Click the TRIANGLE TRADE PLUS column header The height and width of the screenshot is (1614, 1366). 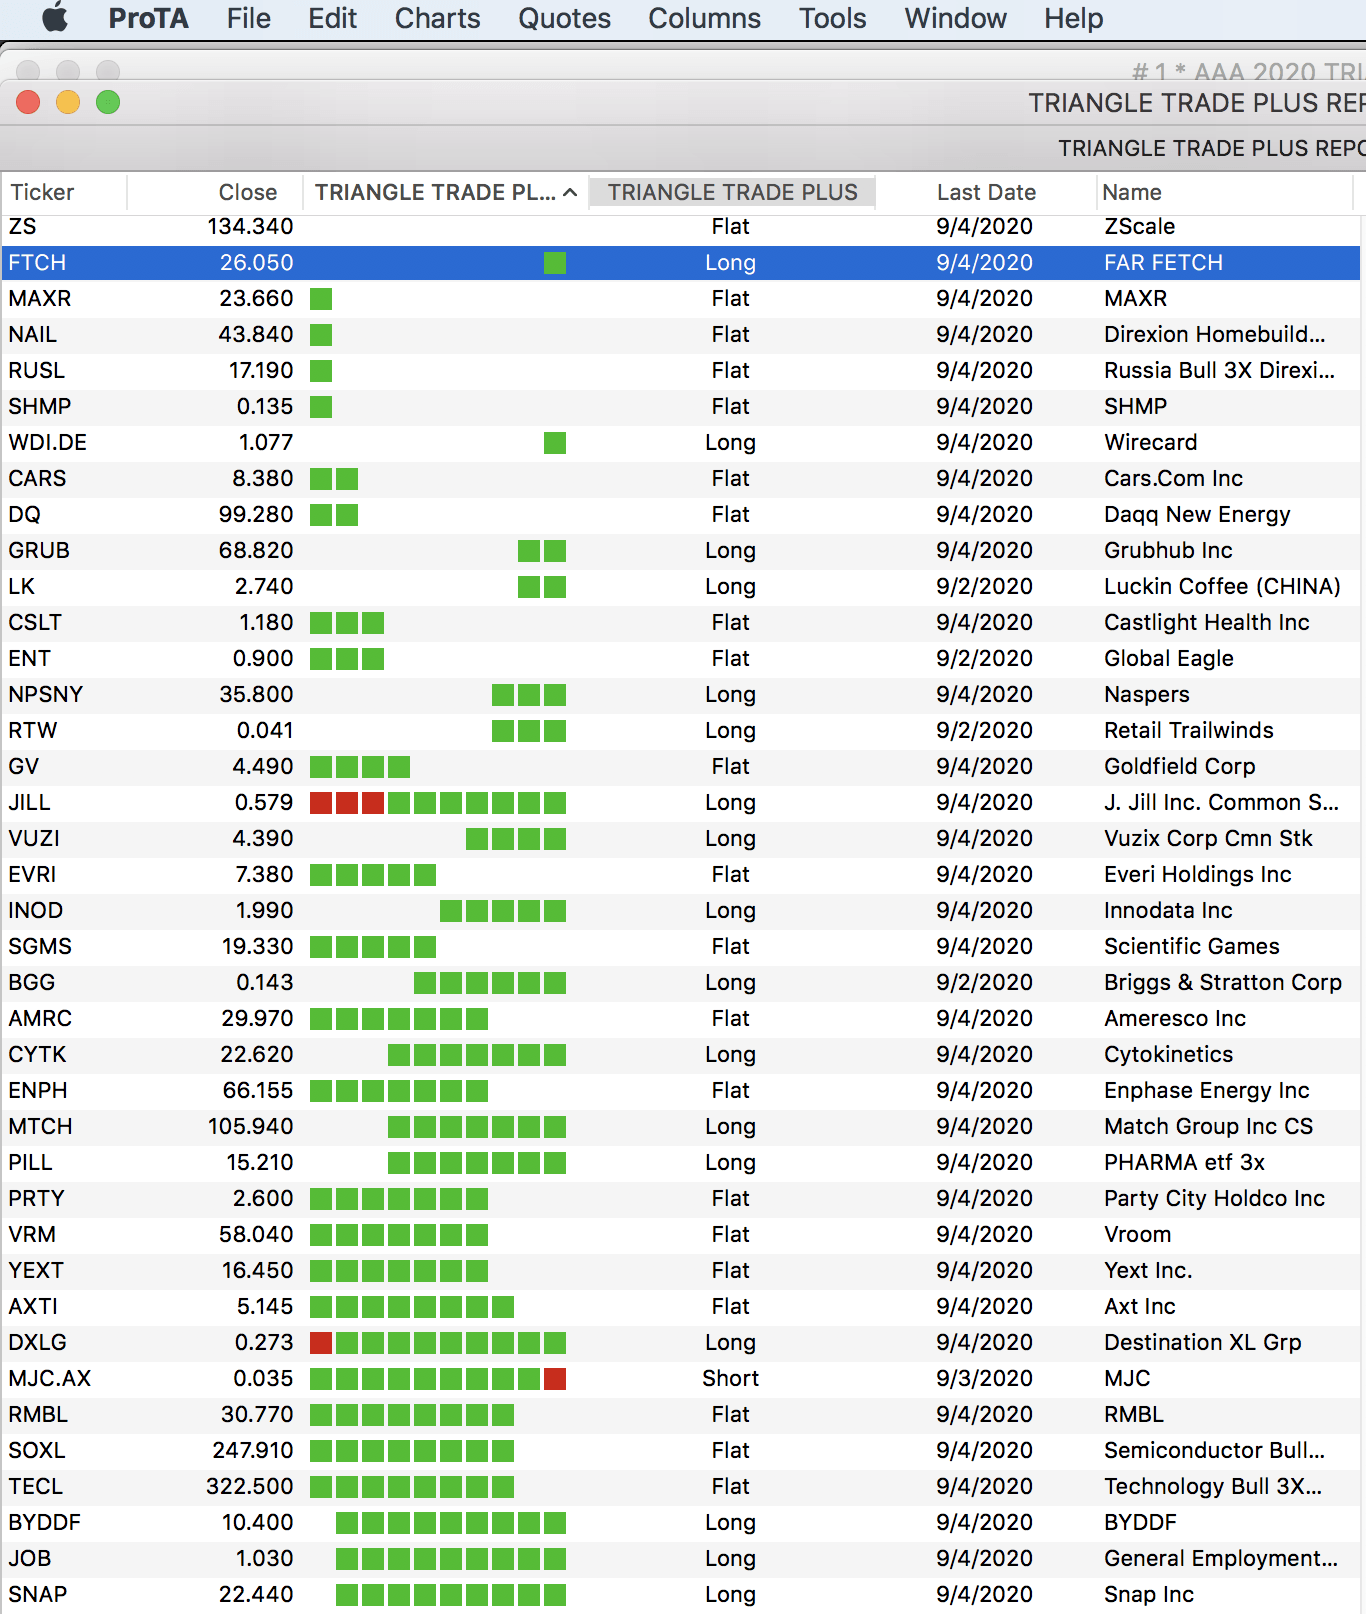point(733,192)
